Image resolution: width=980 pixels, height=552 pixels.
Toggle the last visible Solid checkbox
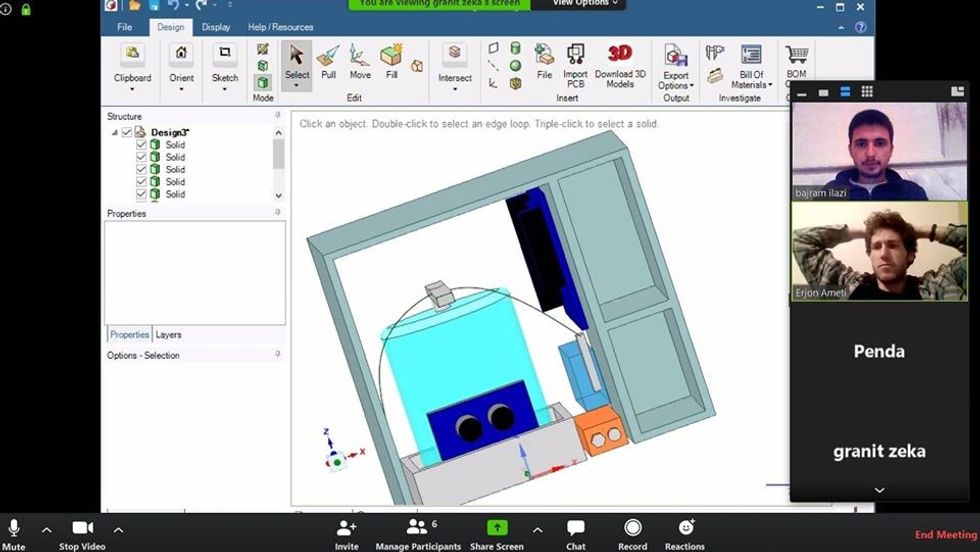click(x=141, y=194)
